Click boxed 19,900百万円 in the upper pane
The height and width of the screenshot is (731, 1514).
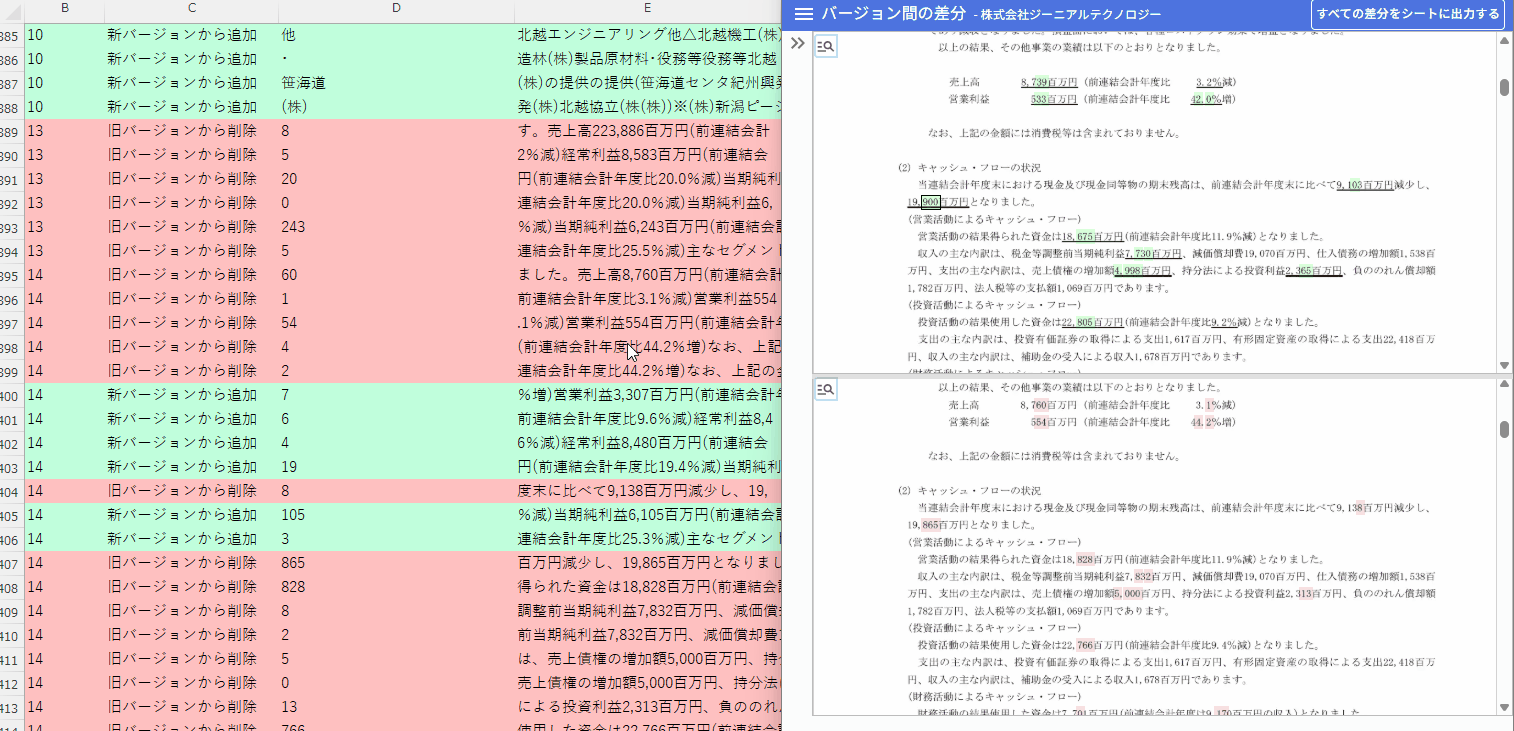click(x=937, y=202)
